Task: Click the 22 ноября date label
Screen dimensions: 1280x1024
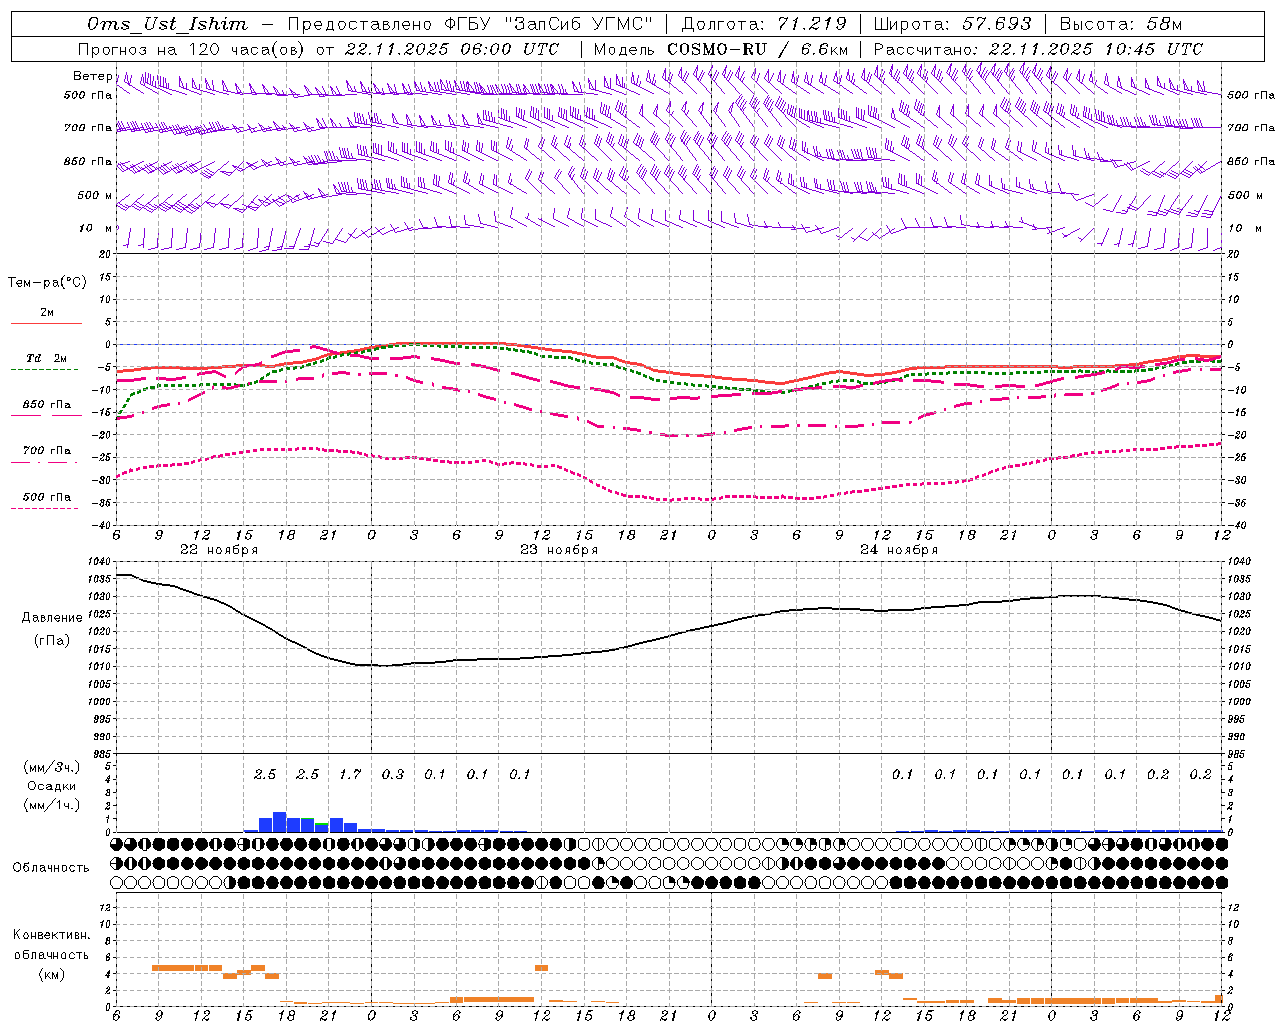Action: click(x=219, y=550)
